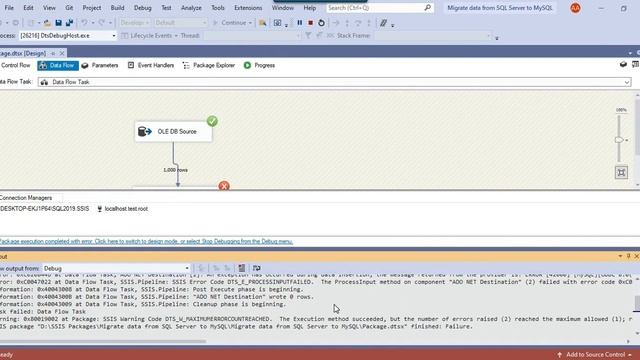Switch to the Control Flow tab

pos(15,65)
